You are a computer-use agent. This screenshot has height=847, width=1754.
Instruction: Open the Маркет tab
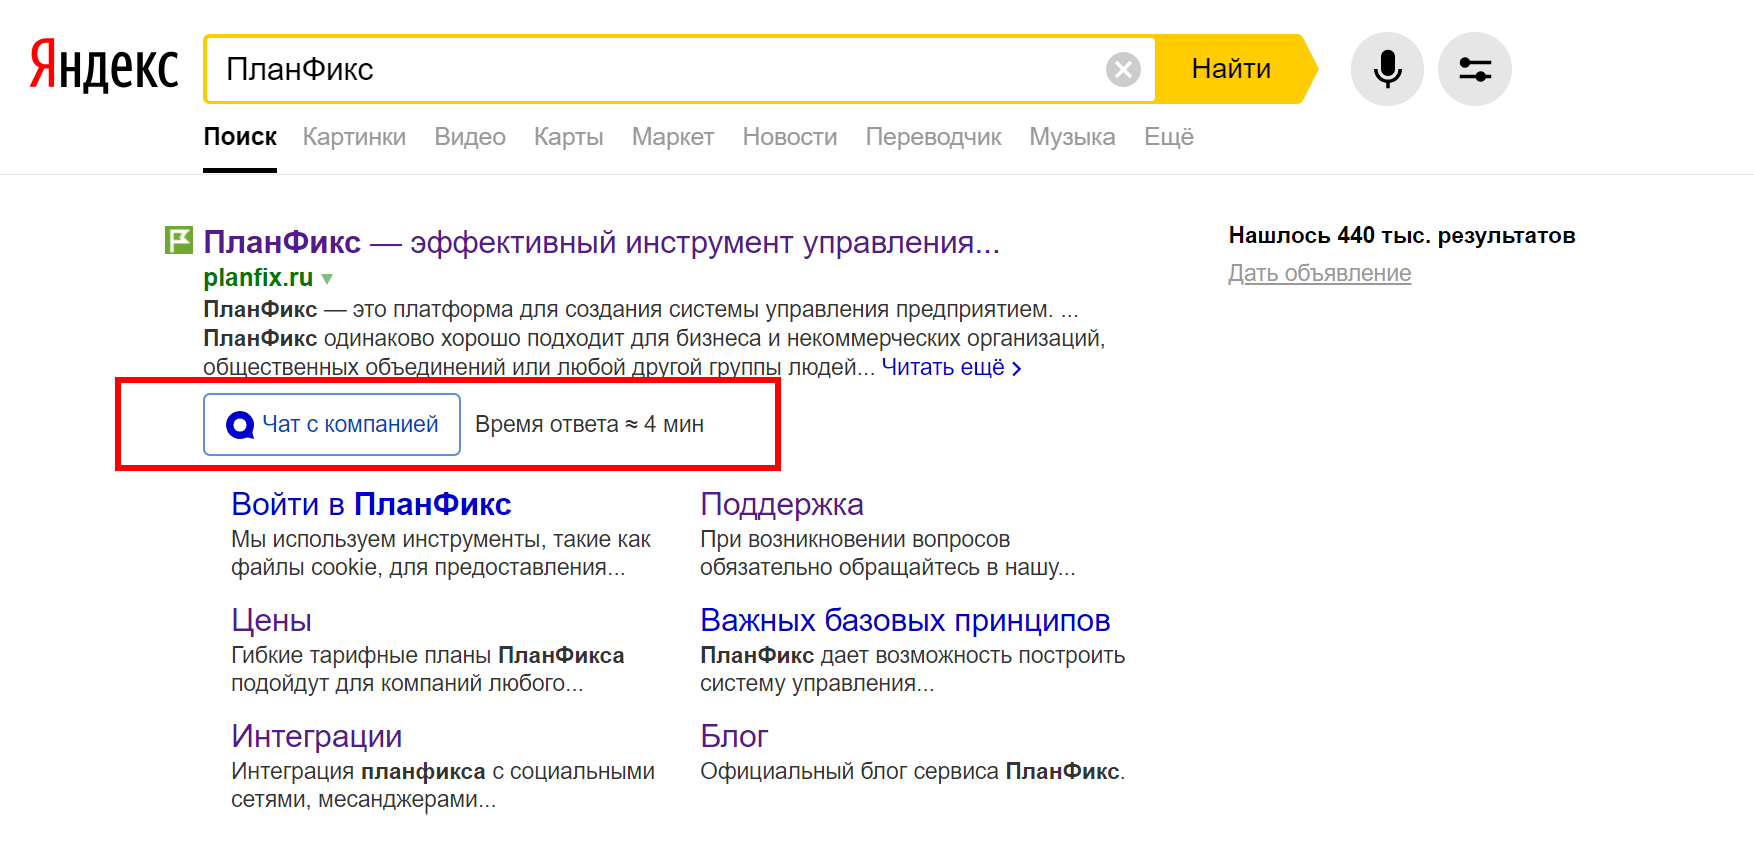coord(673,137)
